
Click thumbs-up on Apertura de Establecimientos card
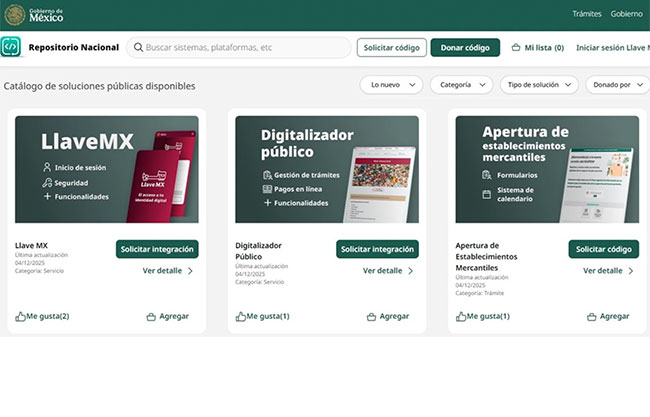pyautogui.click(x=461, y=316)
